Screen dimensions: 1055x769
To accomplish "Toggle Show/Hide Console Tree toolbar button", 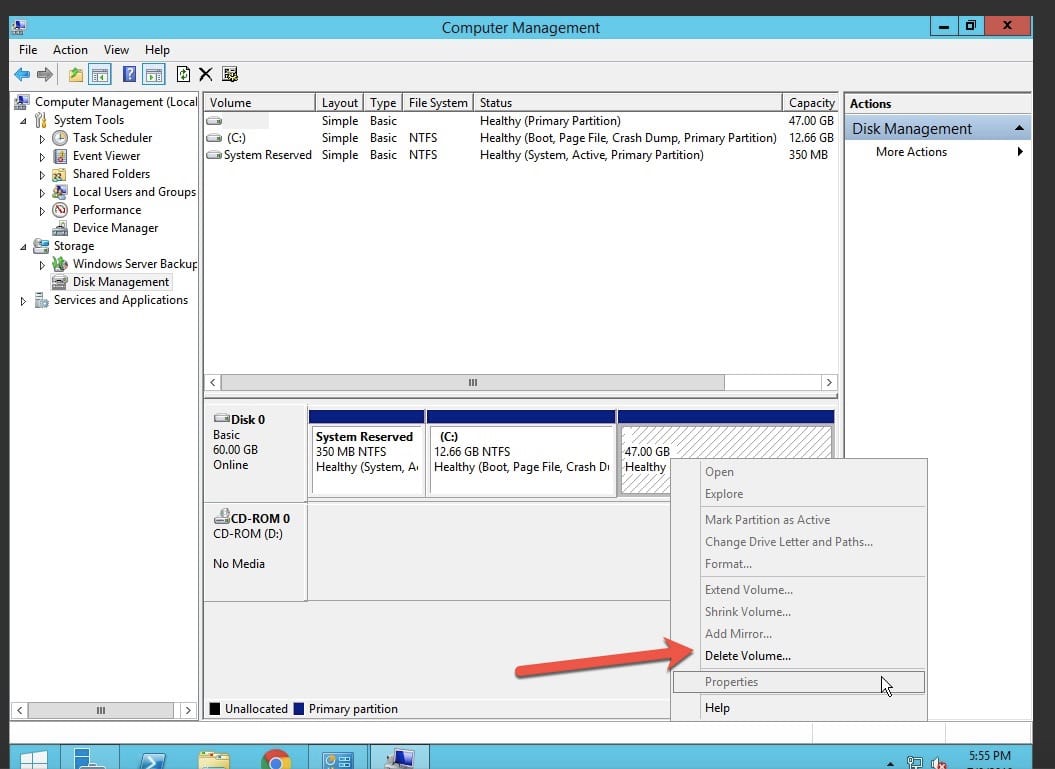I will click(100, 74).
